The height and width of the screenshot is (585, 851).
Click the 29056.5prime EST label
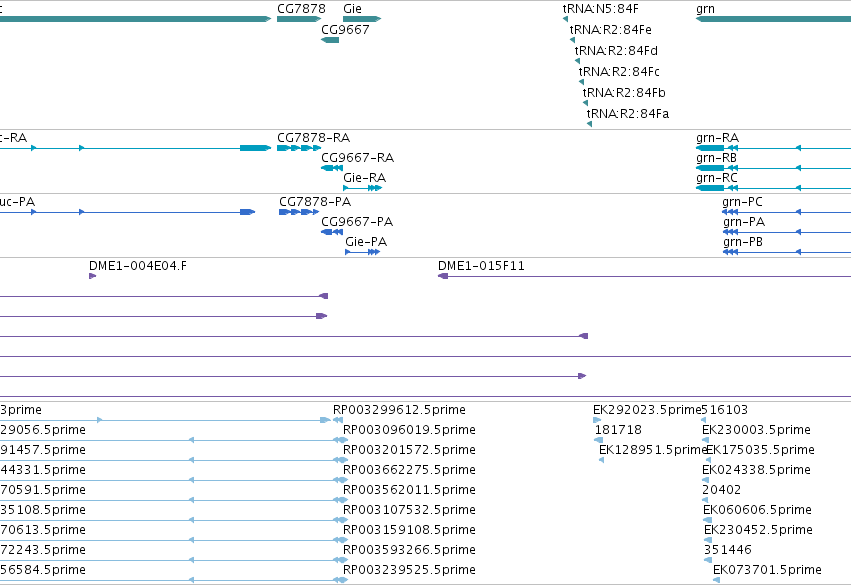(43, 430)
